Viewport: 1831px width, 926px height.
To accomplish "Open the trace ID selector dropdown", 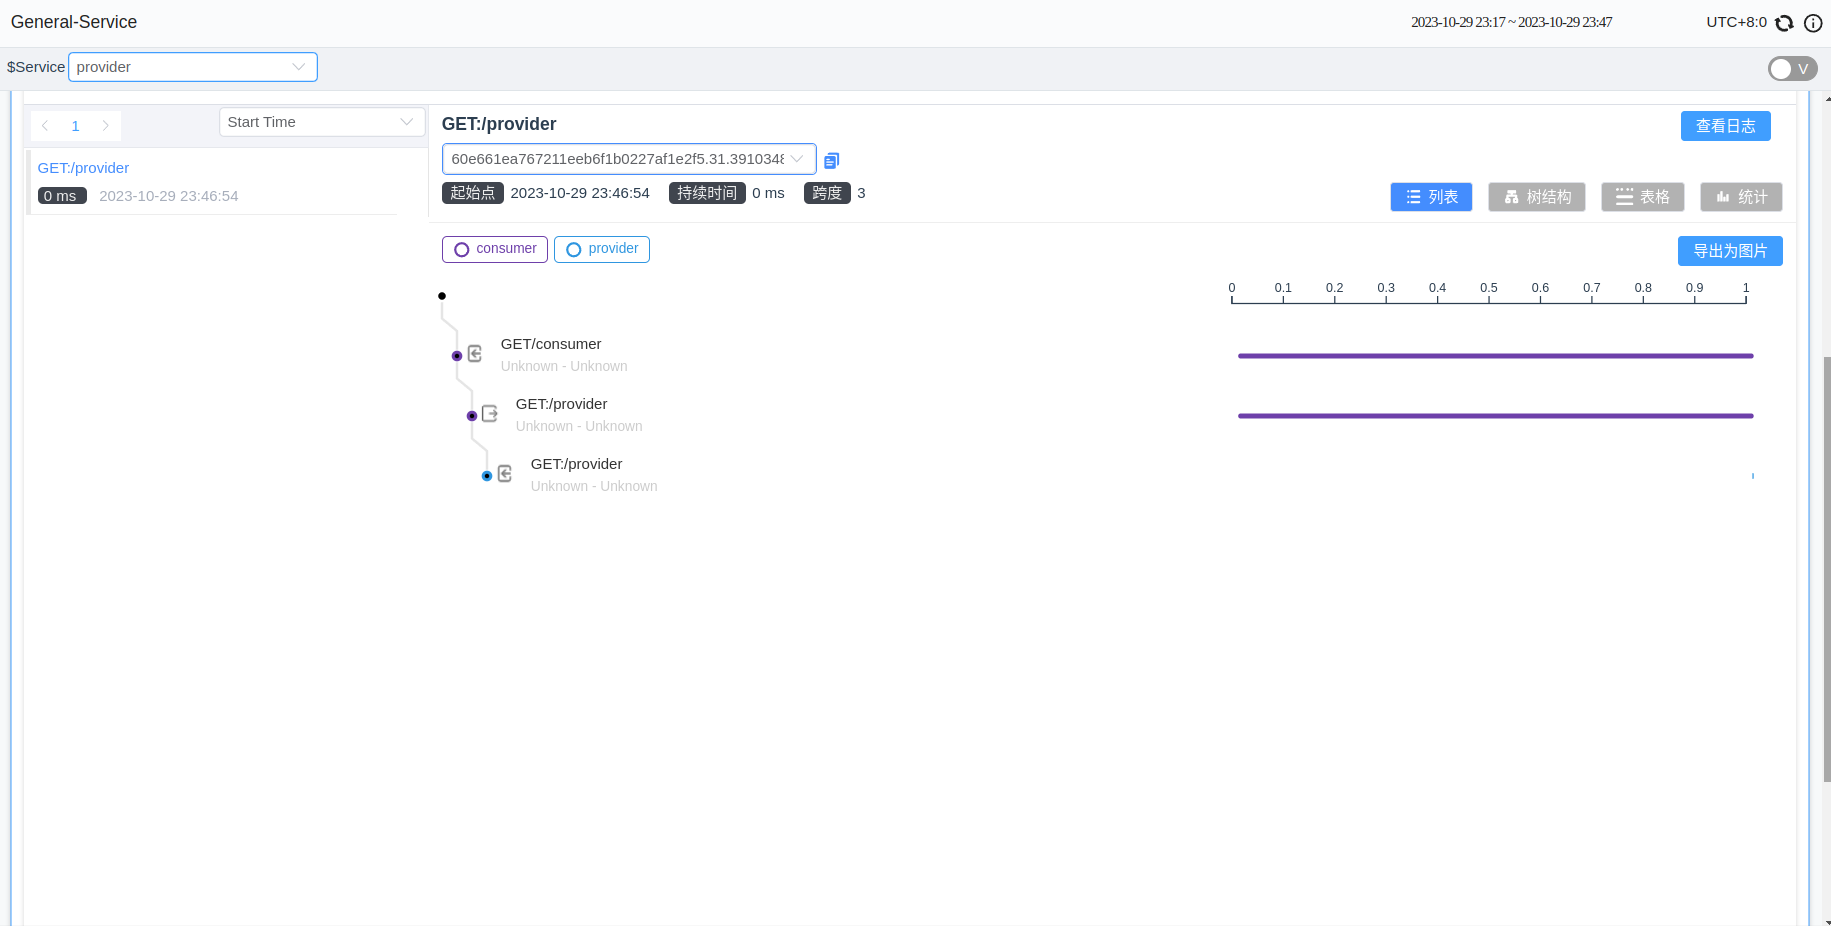I will point(628,159).
